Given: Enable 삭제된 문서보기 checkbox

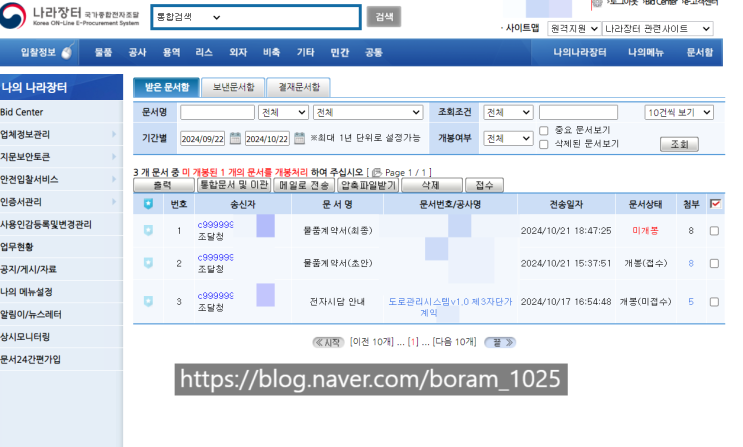Looking at the screenshot, I should pyautogui.click(x=544, y=144).
